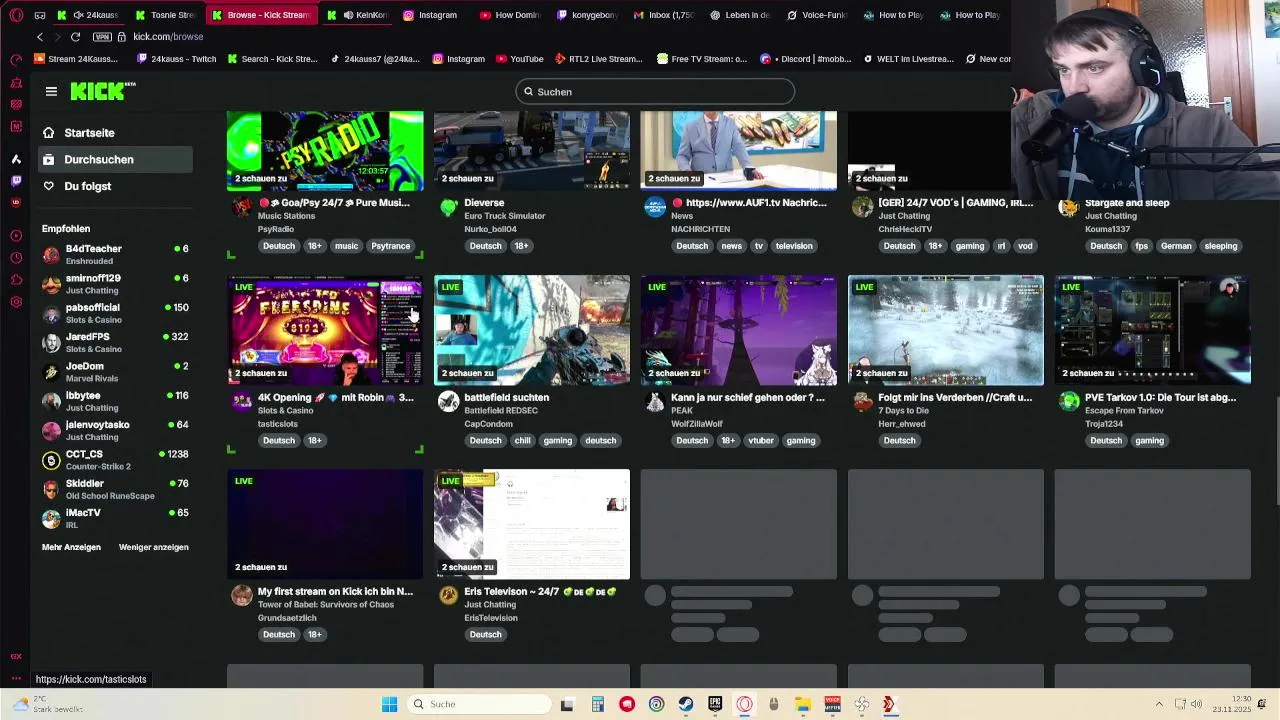Open smirnoff129 recommended channel

click(x=116, y=284)
